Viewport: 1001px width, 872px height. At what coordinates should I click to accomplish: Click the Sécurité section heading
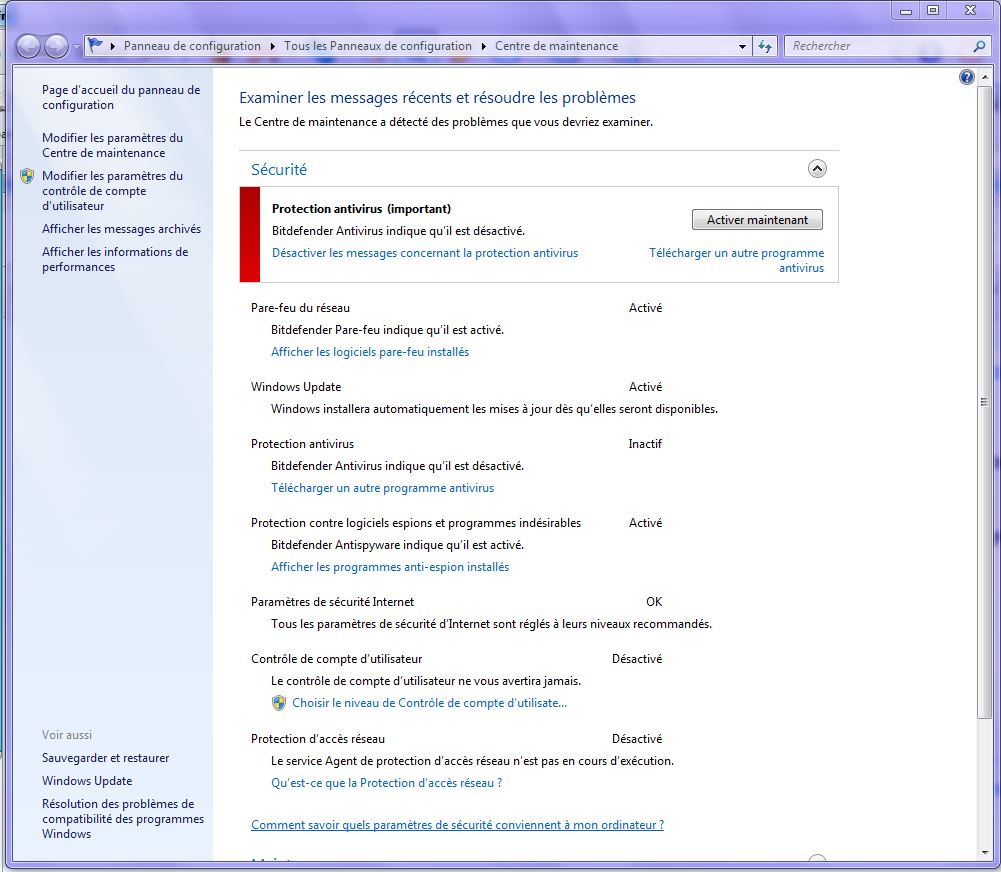(279, 170)
